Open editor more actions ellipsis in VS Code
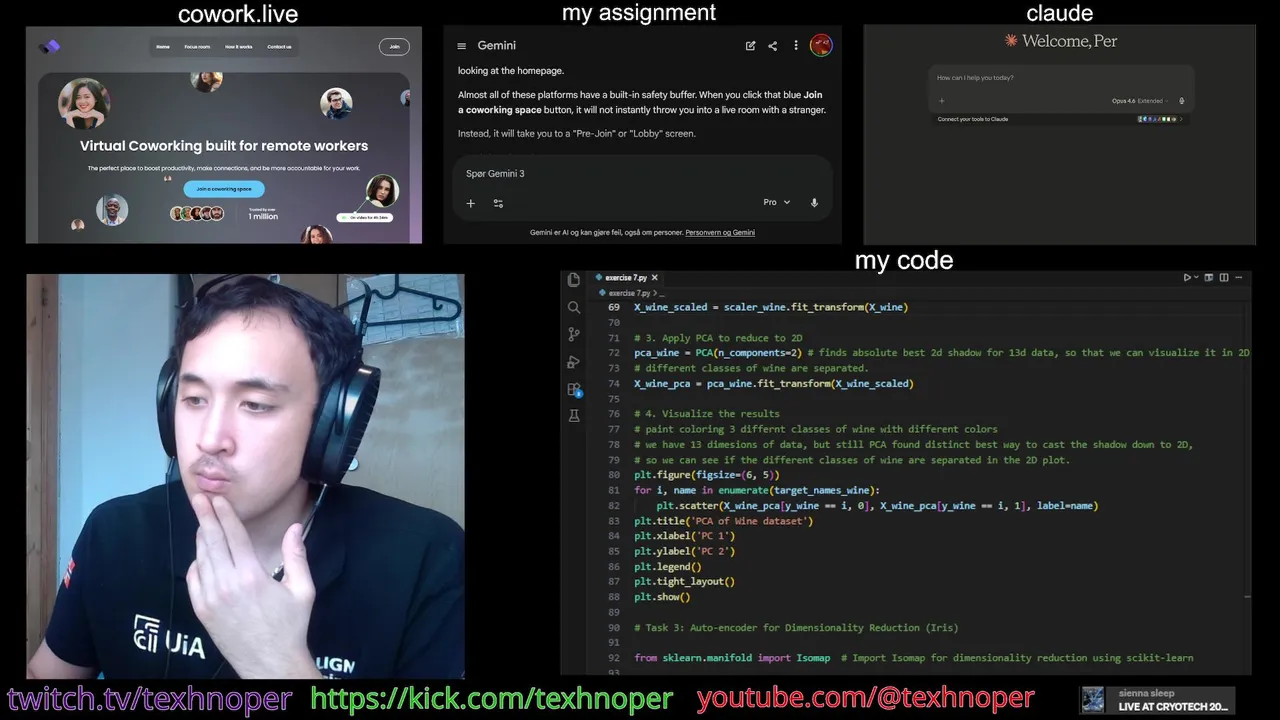 (1240, 278)
